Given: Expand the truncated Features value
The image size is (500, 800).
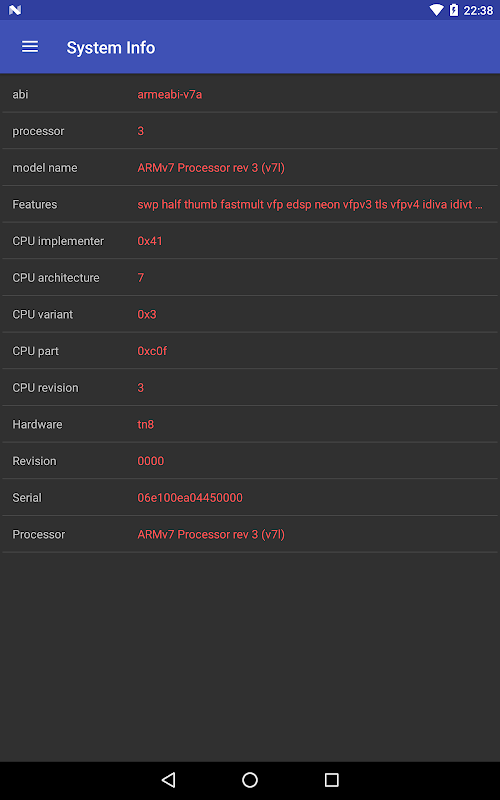Looking at the screenshot, I should tap(310, 205).
